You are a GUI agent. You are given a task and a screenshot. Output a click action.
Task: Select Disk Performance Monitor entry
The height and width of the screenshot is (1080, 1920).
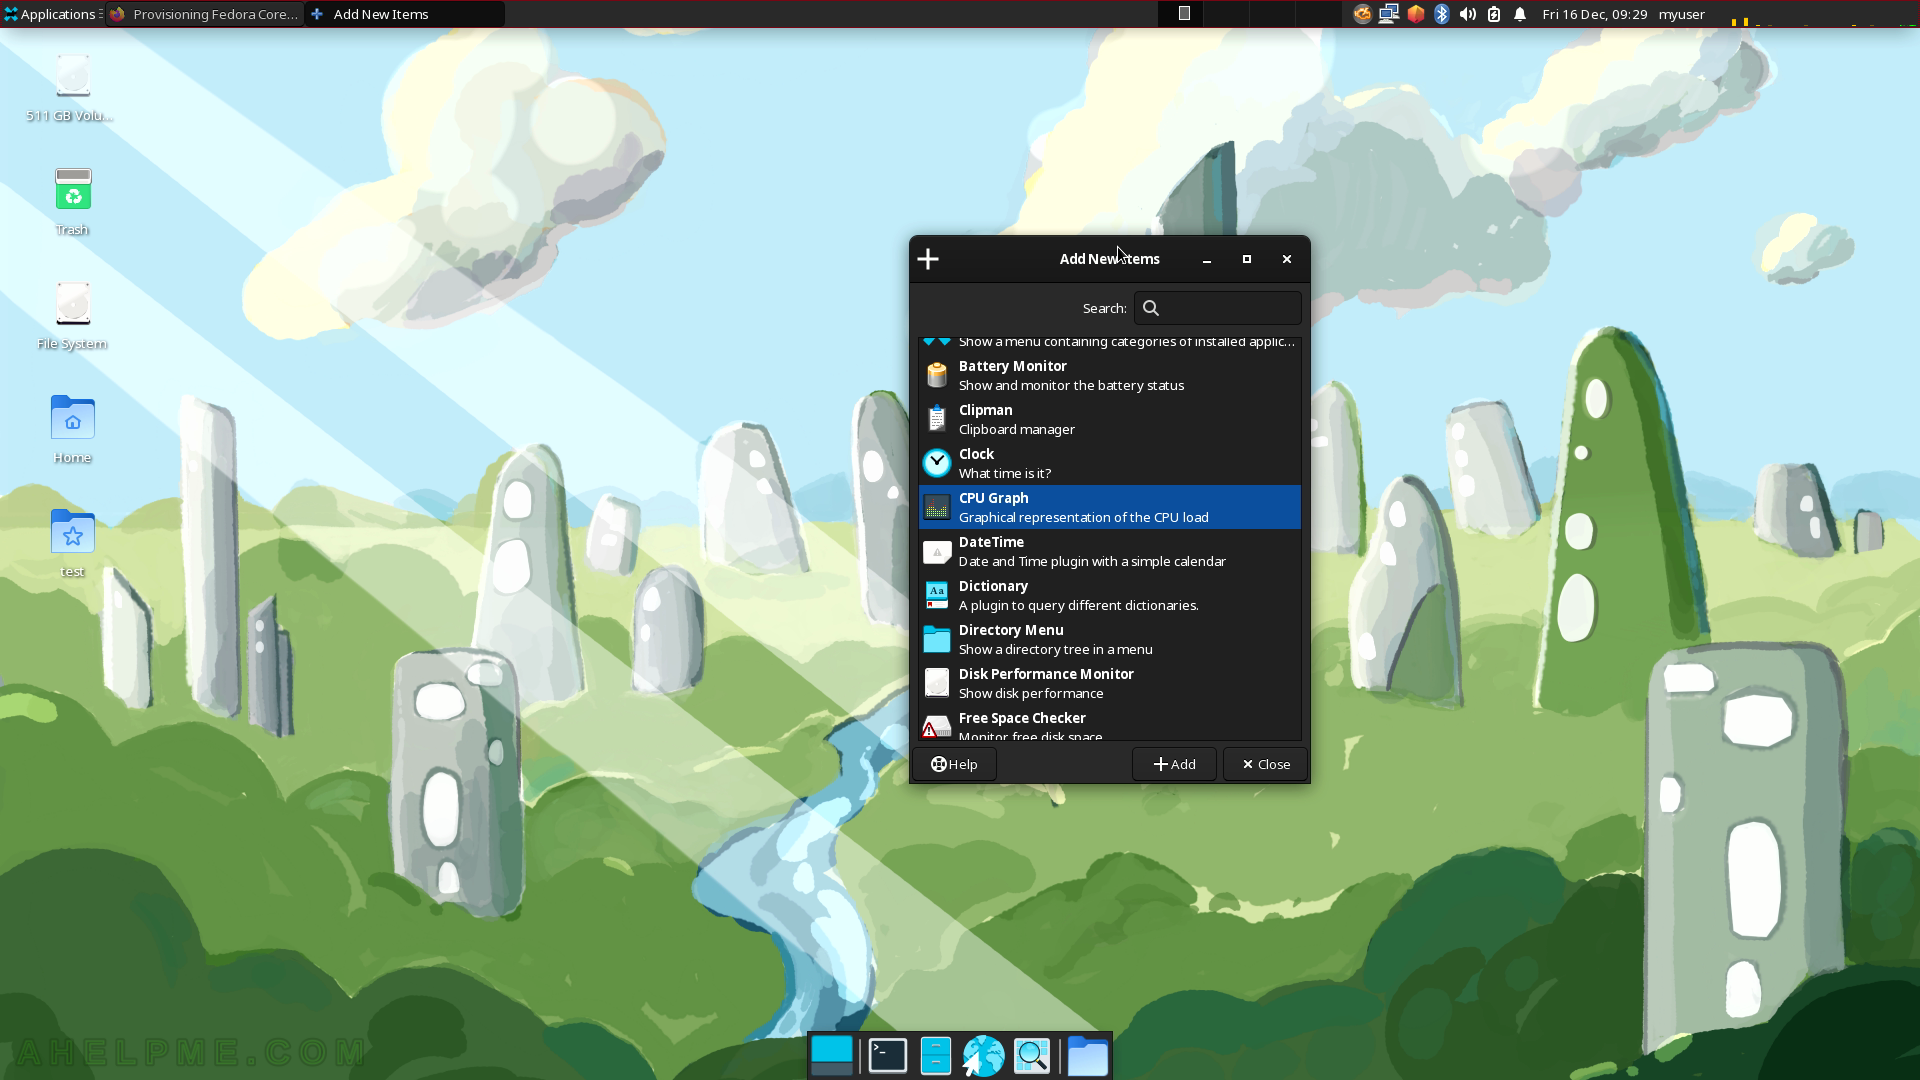click(x=1109, y=683)
